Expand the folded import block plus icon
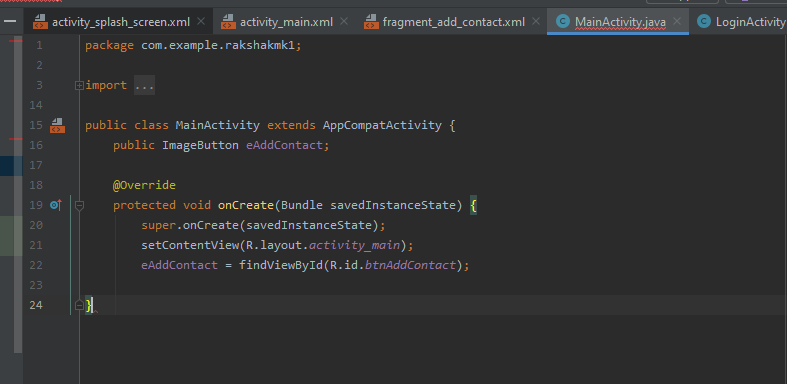Viewport: 787px width, 384px height. 79,85
